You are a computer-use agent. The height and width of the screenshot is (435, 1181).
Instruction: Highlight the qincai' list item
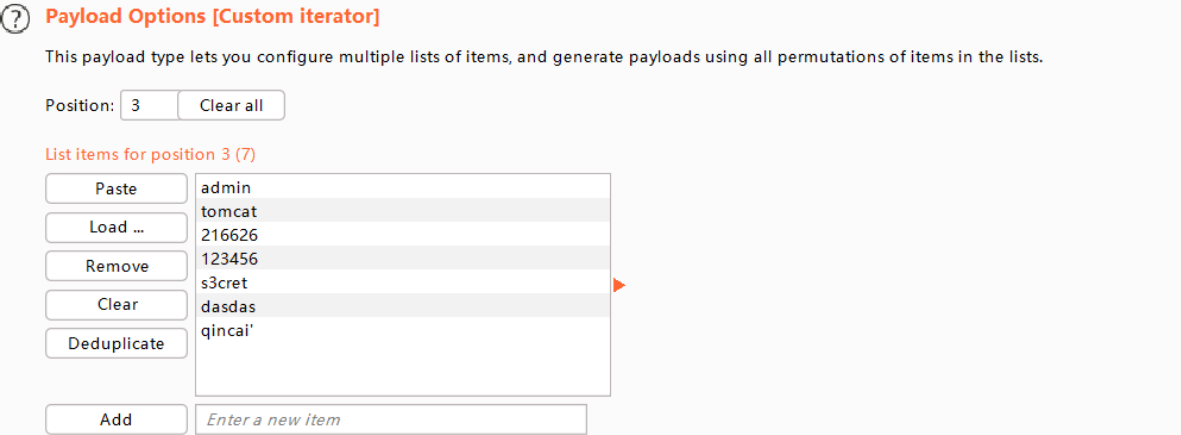click(x=226, y=331)
